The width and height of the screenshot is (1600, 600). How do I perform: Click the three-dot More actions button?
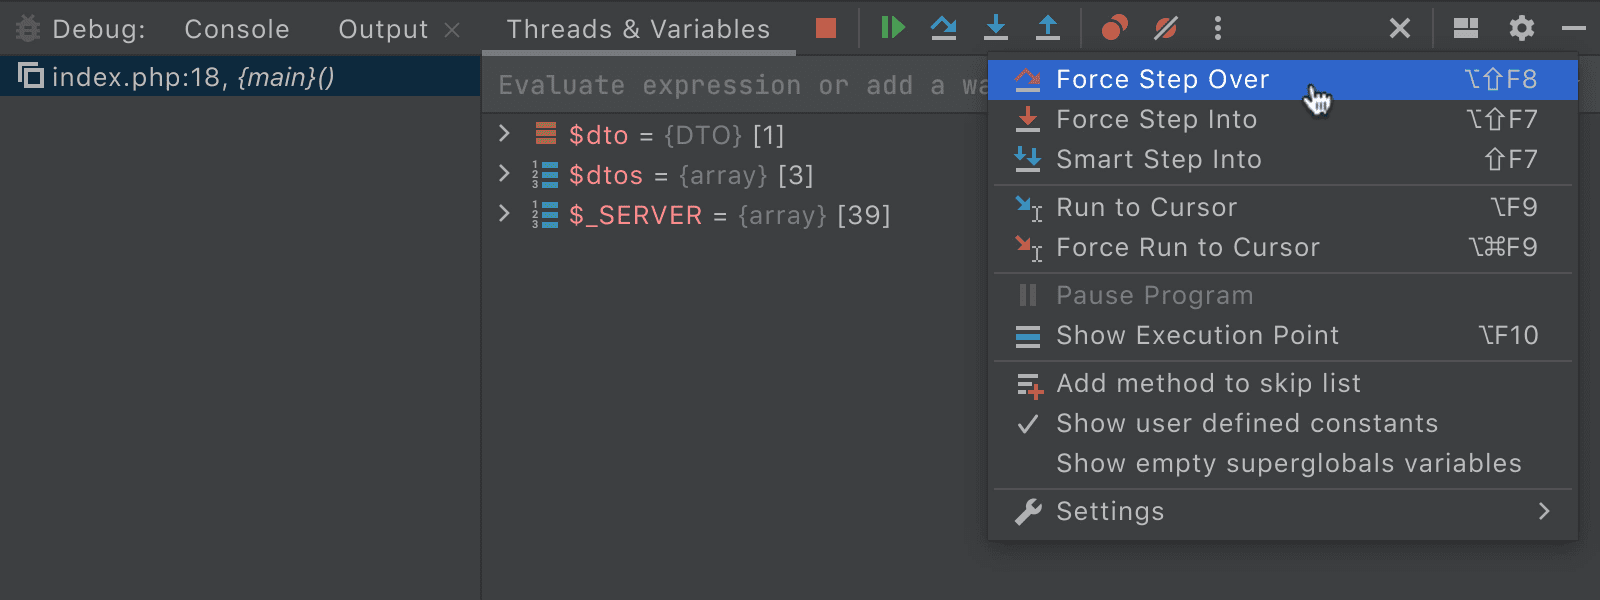point(1217,28)
